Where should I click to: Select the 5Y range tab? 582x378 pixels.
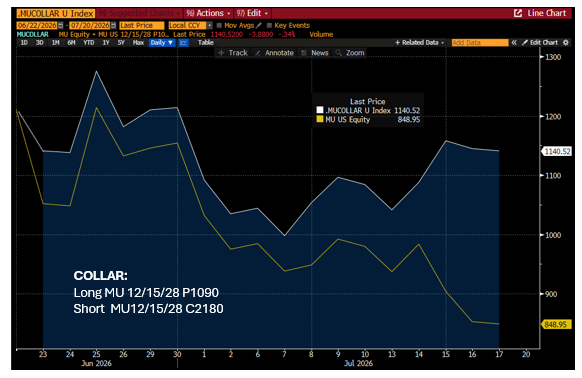pyautogui.click(x=121, y=42)
